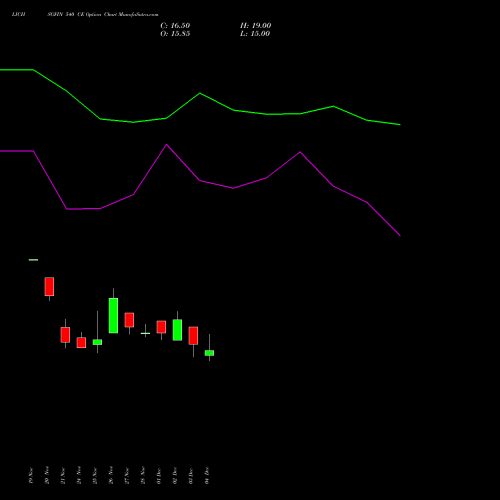Screen dimensions: 500x500
Task: Click the tall green 26 Nov candlestick
Action: 113,315
